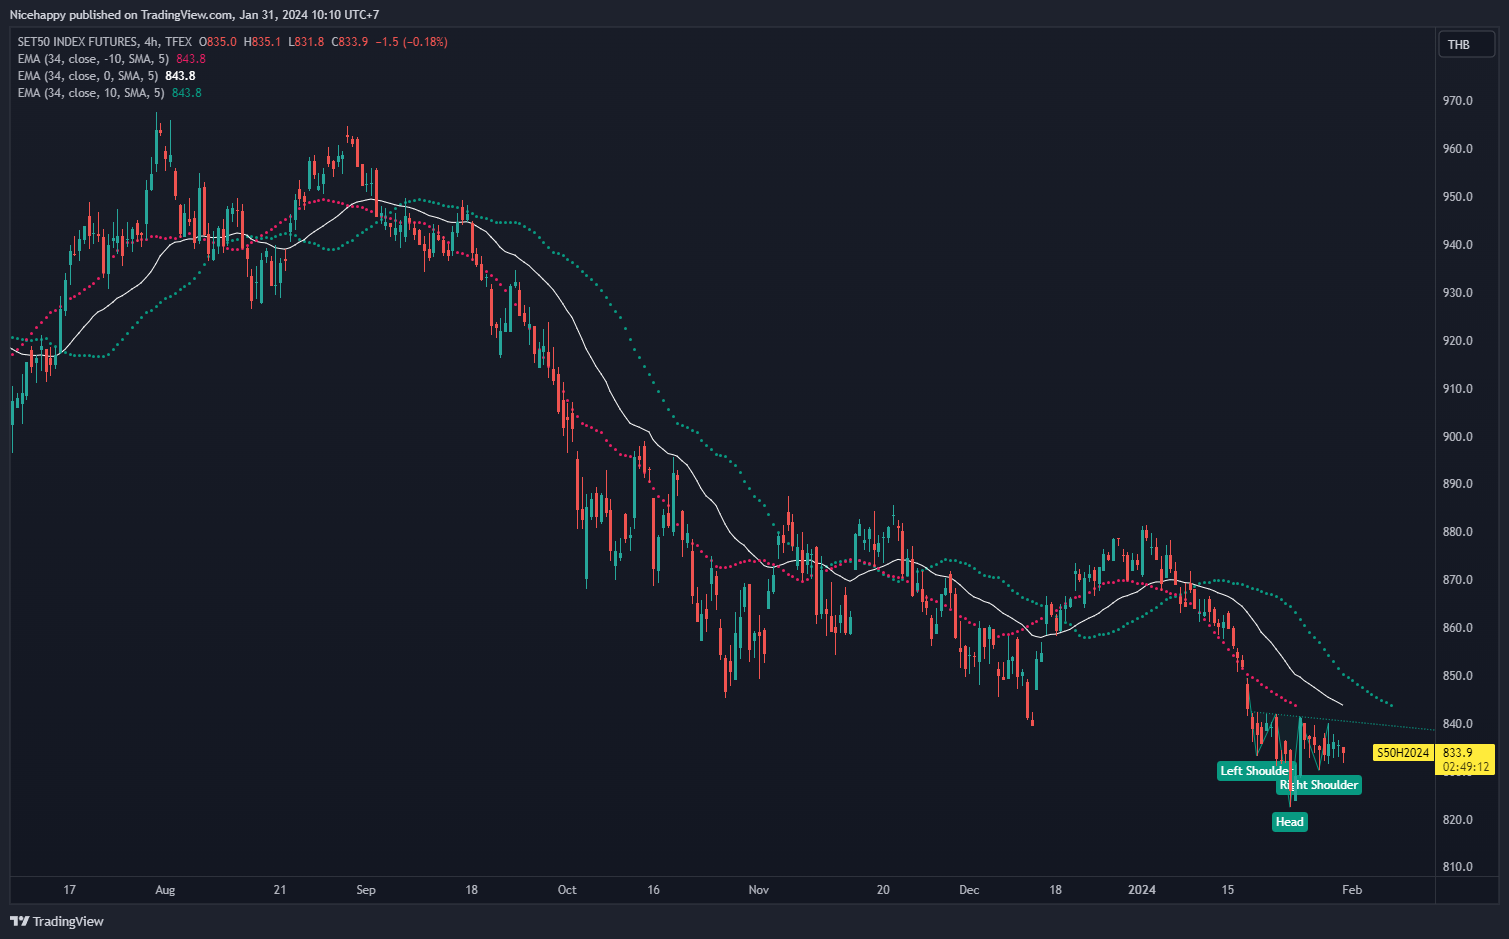The height and width of the screenshot is (939, 1509).
Task: Click the 940.0 price axis label
Action: (1457, 245)
